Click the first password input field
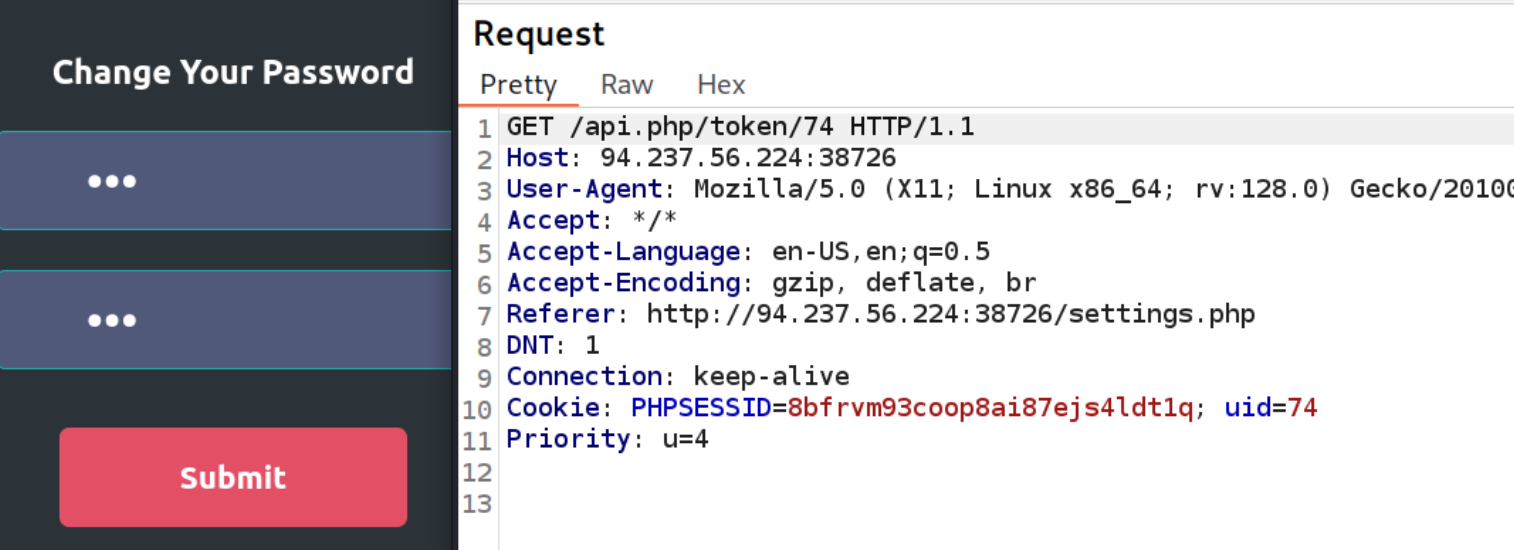The height and width of the screenshot is (550, 1514). click(226, 181)
